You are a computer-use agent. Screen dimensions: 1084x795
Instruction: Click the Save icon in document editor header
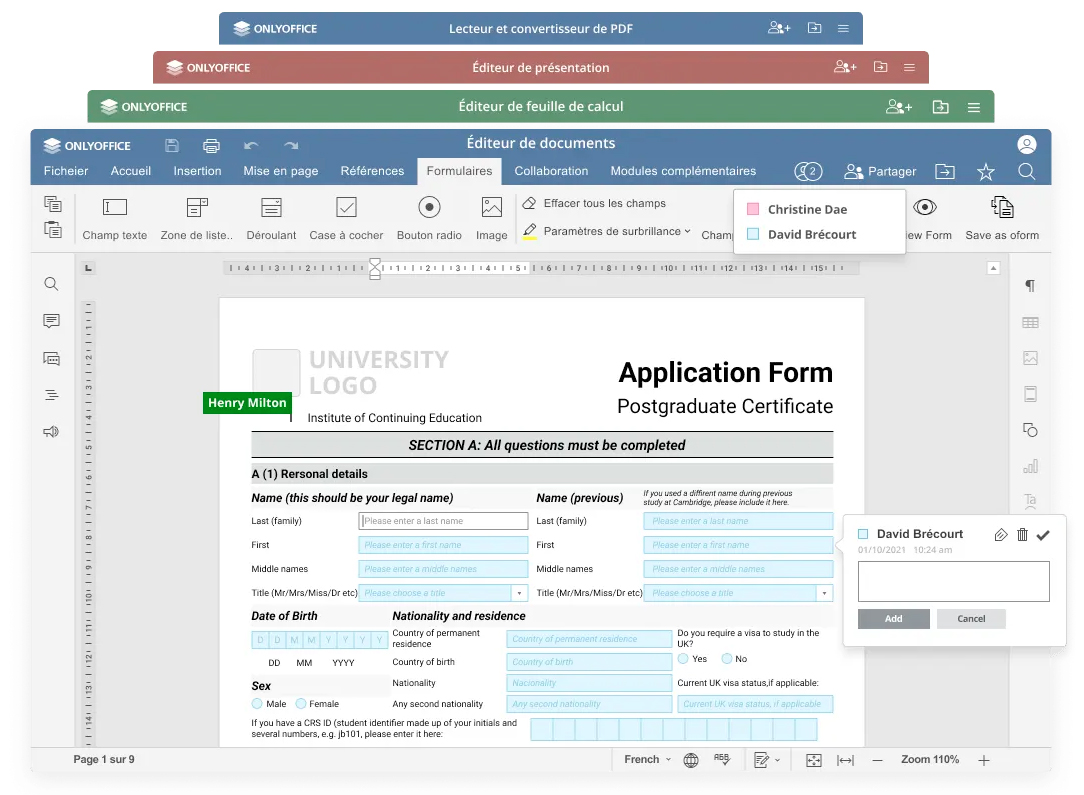coord(172,145)
